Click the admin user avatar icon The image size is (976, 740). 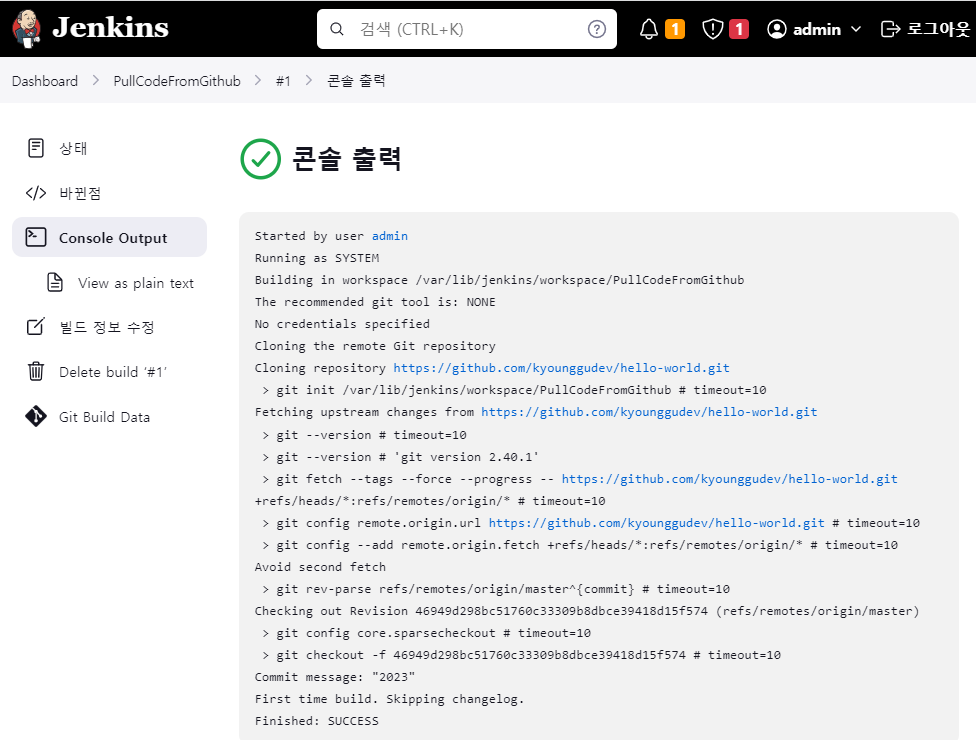[x=777, y=29]
